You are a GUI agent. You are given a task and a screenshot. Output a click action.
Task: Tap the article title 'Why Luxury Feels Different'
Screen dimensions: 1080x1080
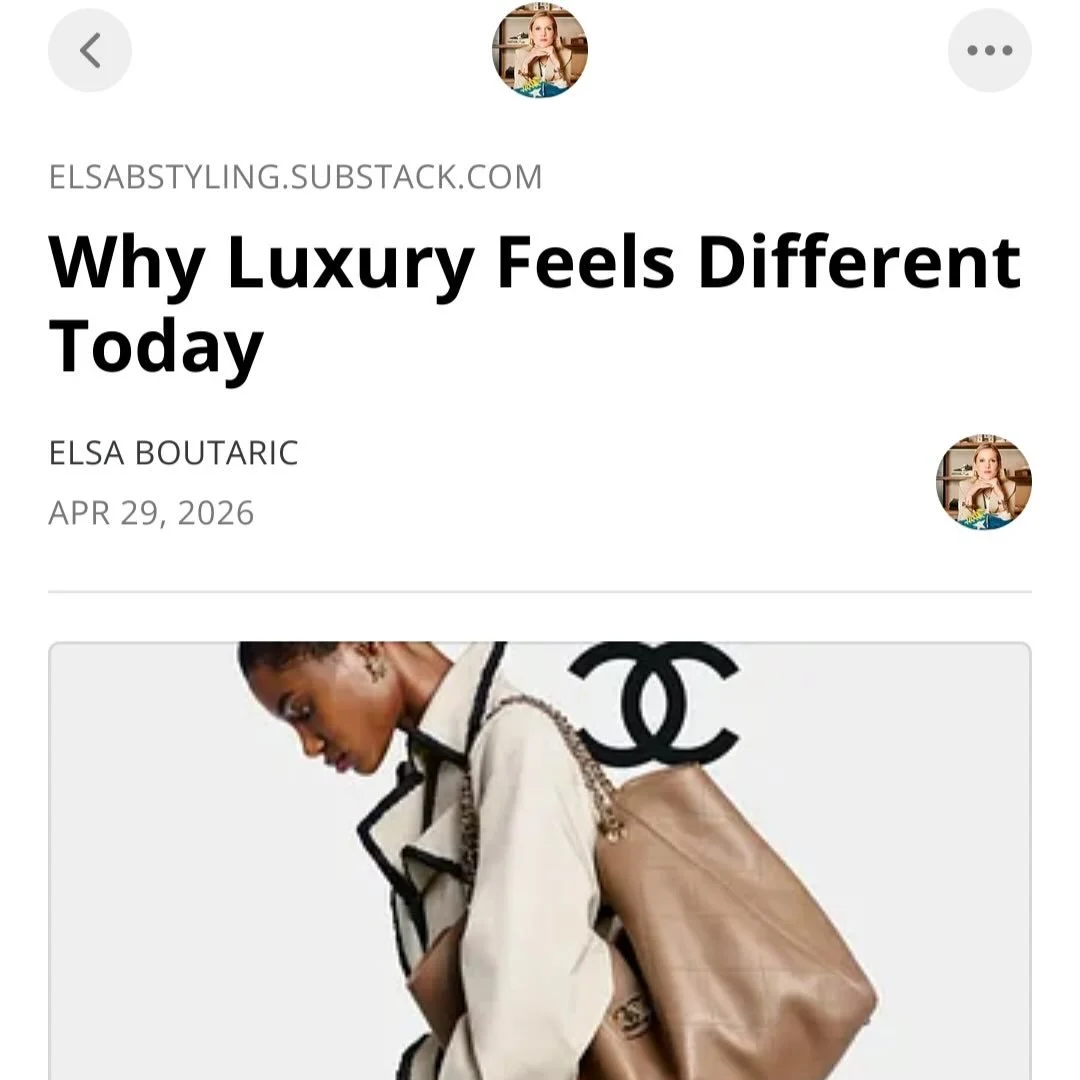(534, 263)
